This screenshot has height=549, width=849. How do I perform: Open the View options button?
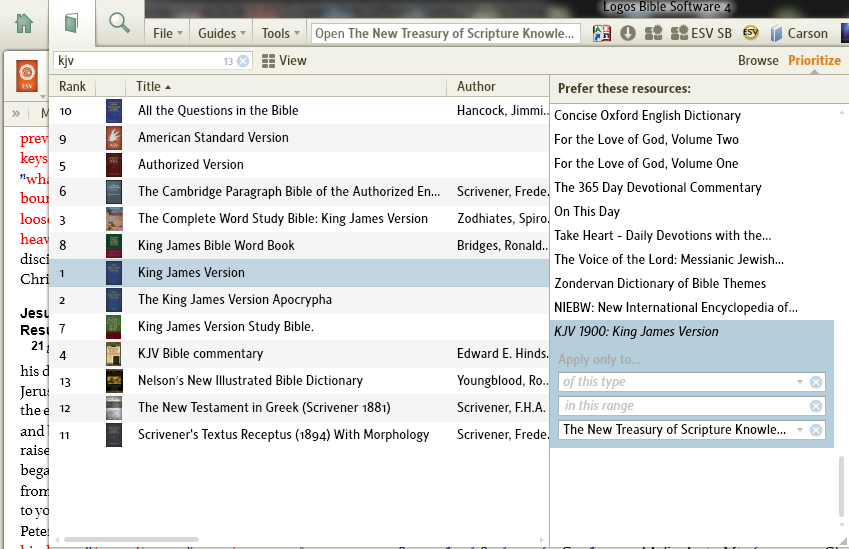[x=284, y=61]
